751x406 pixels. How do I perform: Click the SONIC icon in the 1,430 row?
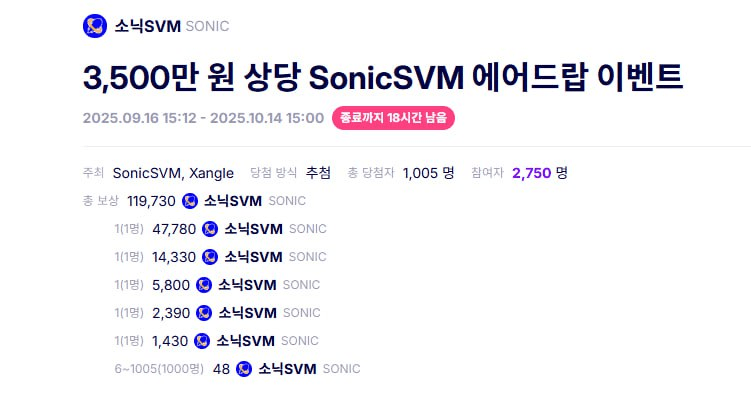[202, 341]
